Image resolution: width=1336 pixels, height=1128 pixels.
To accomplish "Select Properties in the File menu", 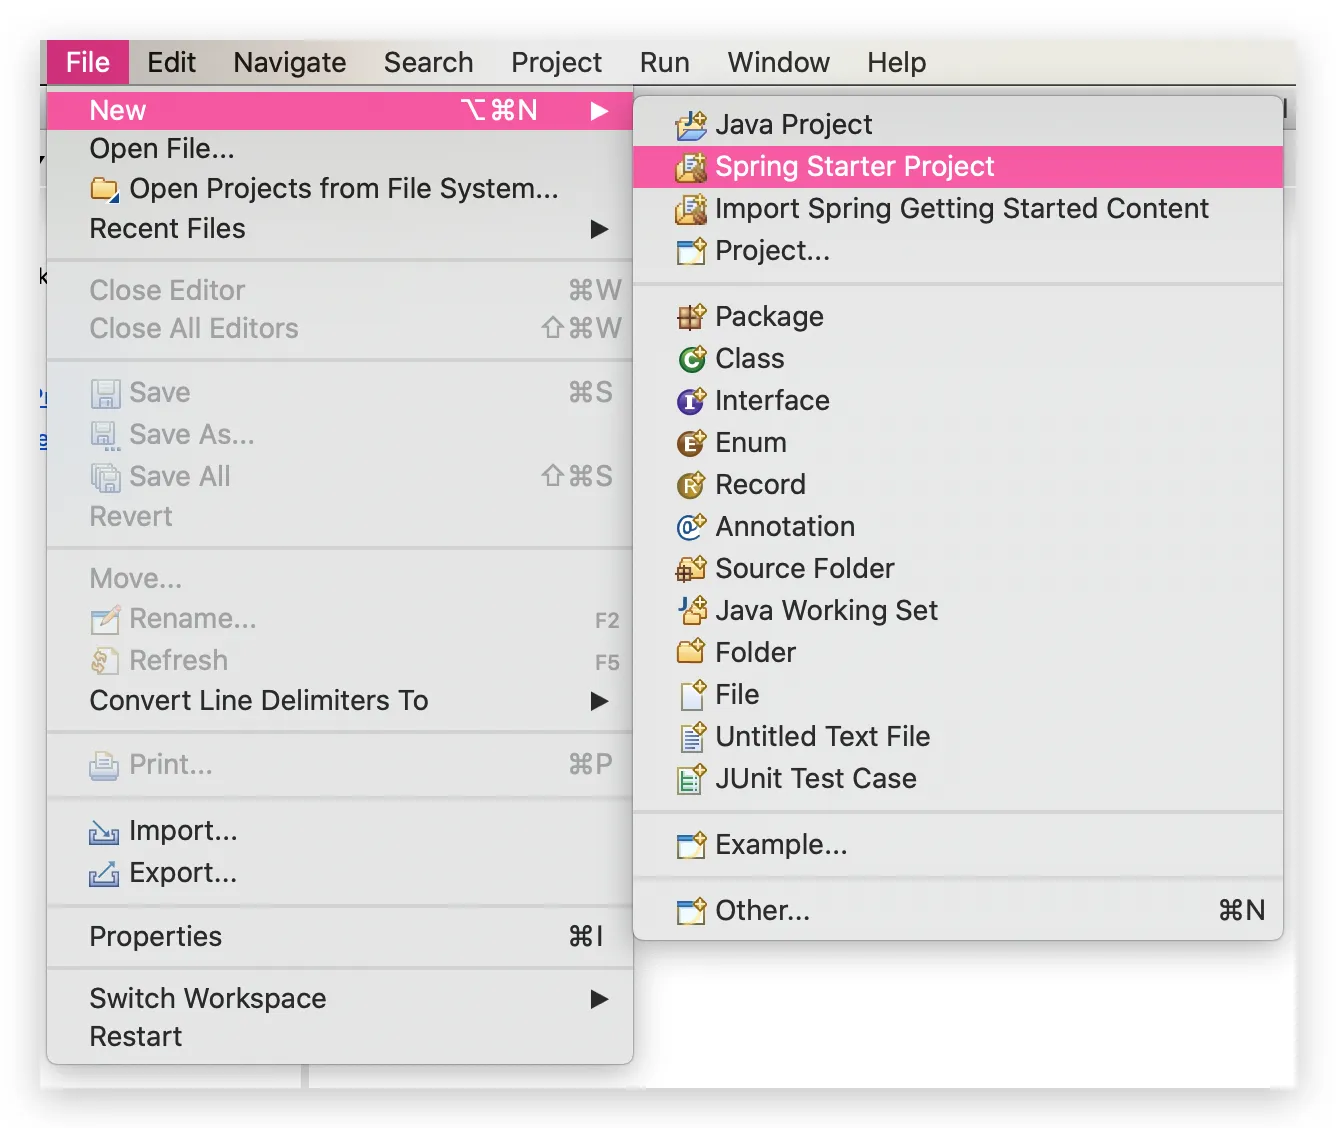I will coord(340,937).
